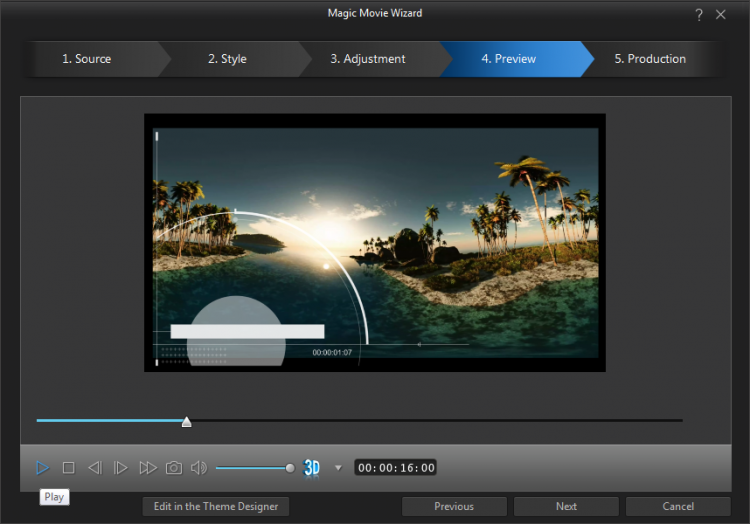The image size is (750, 524).
Task: Stop the preview playback
Action: 69,467
